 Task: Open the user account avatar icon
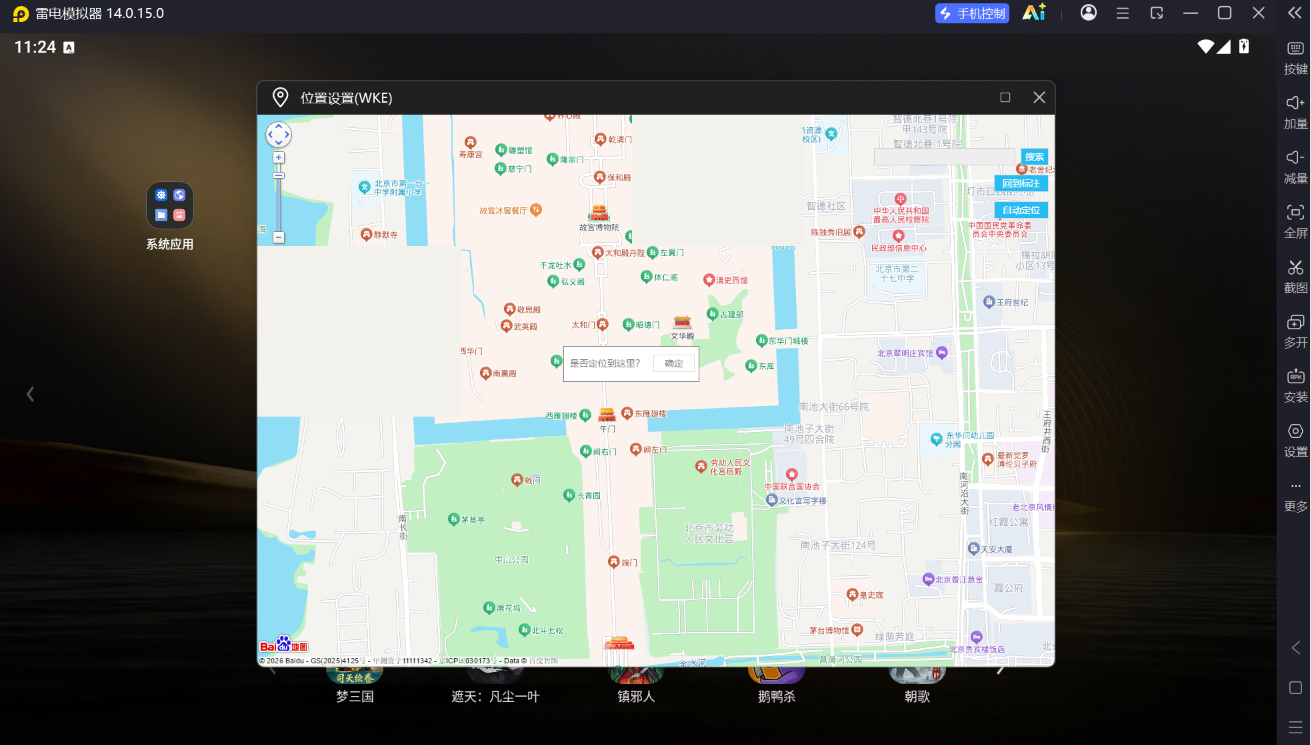click(x=1089, y=13)
